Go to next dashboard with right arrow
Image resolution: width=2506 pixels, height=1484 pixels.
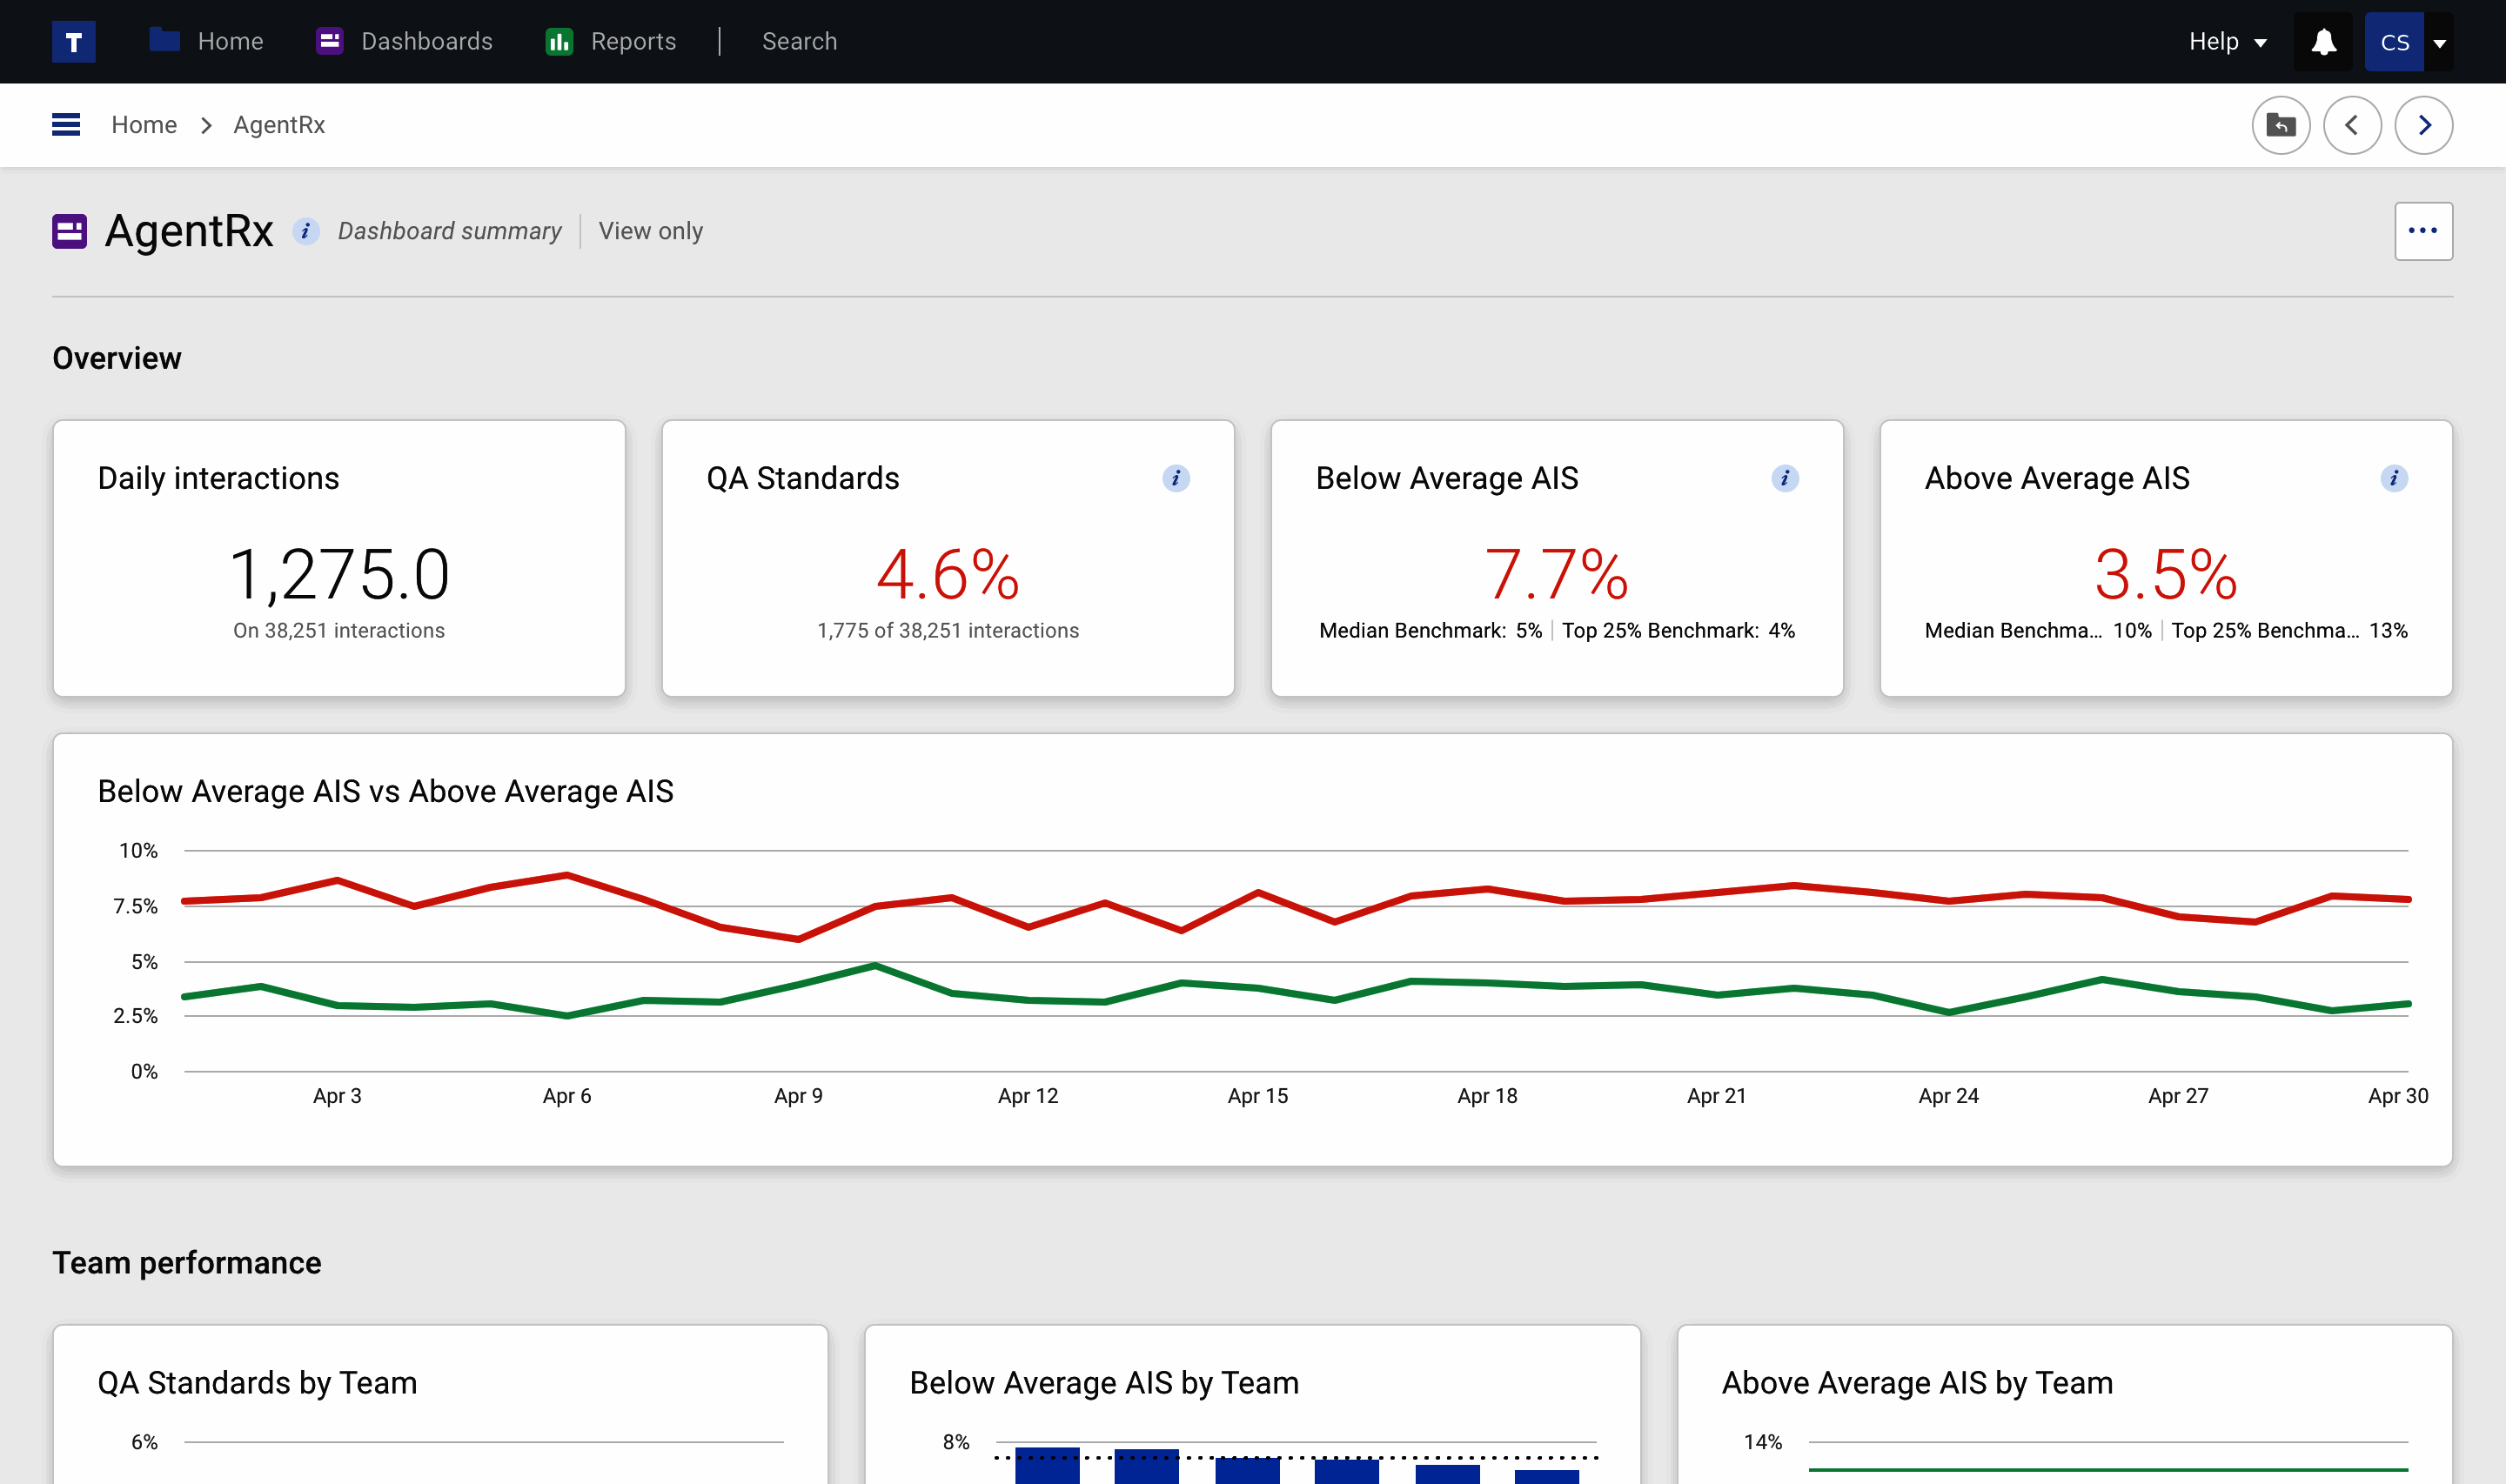tap(2423, 125)
